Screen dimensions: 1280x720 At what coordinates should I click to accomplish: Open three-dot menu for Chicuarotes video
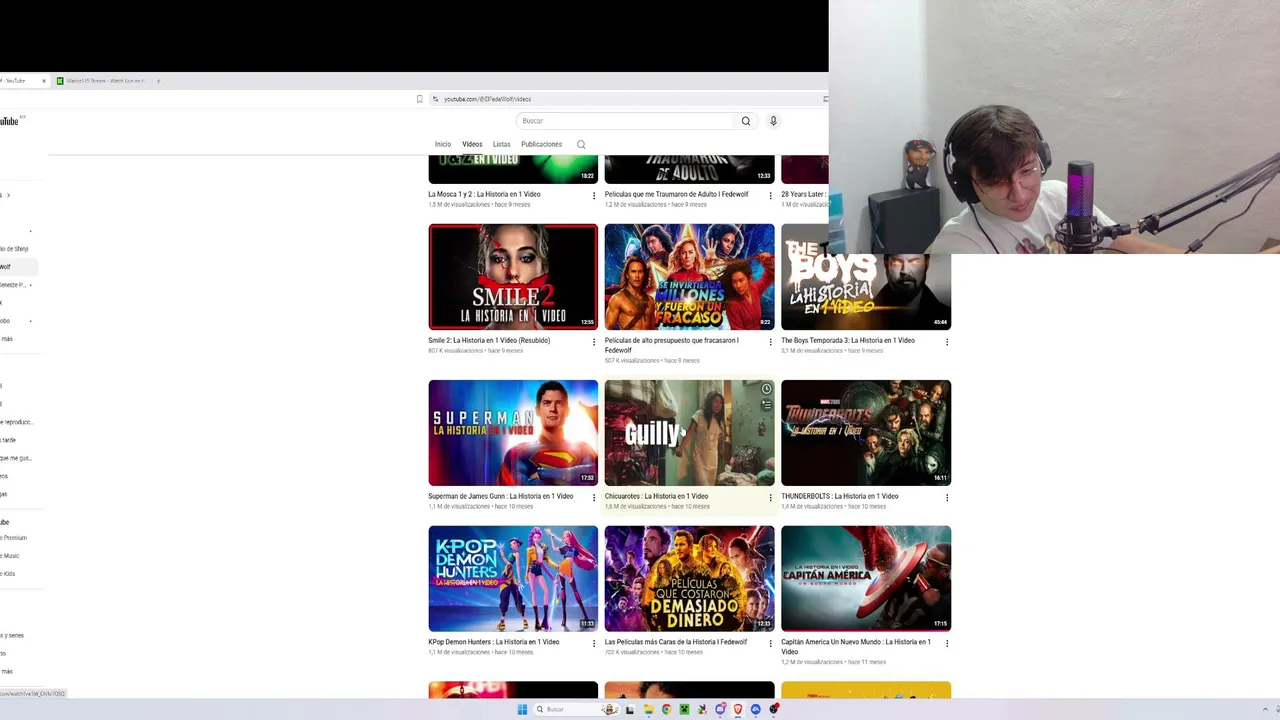(770, 498)
